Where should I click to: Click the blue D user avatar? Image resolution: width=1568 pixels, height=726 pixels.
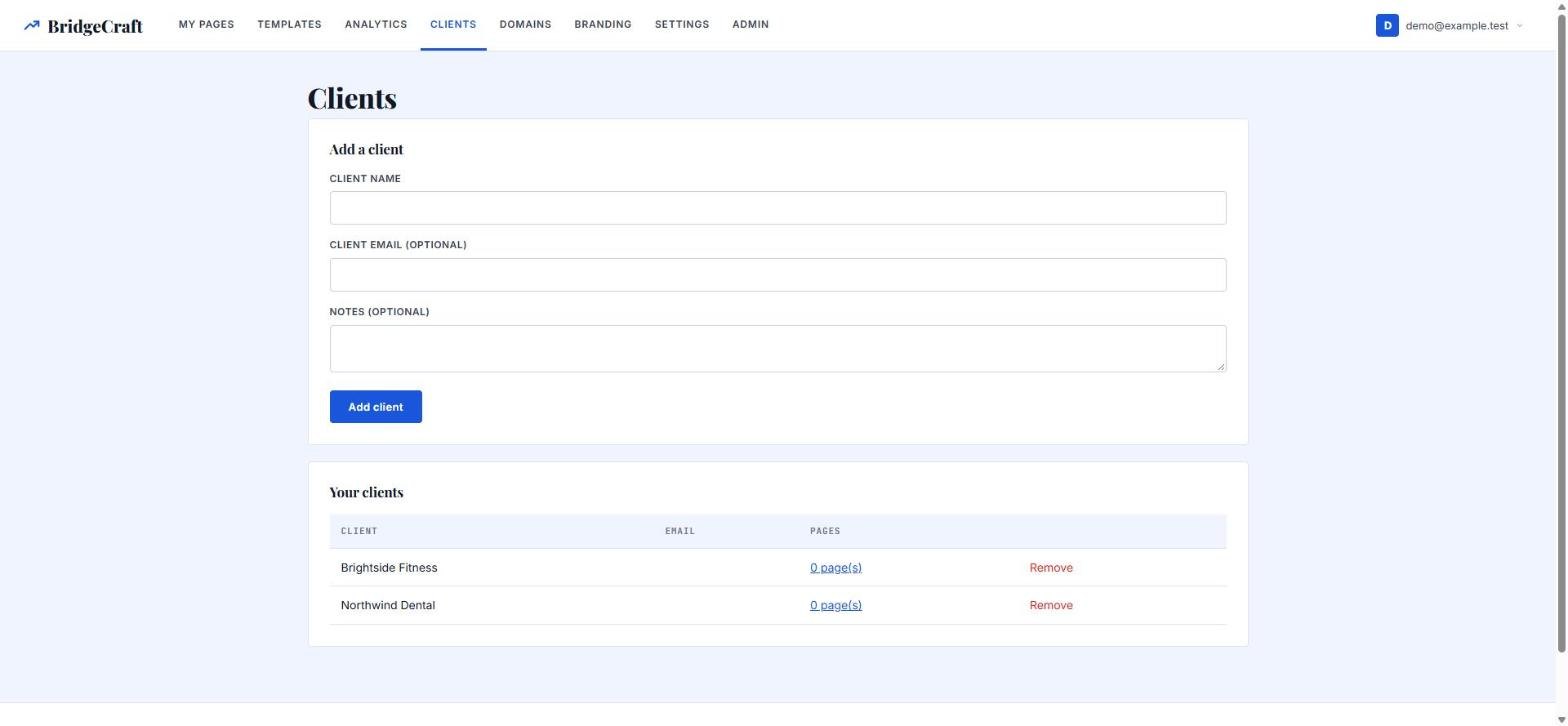(x=1387, y=26)
